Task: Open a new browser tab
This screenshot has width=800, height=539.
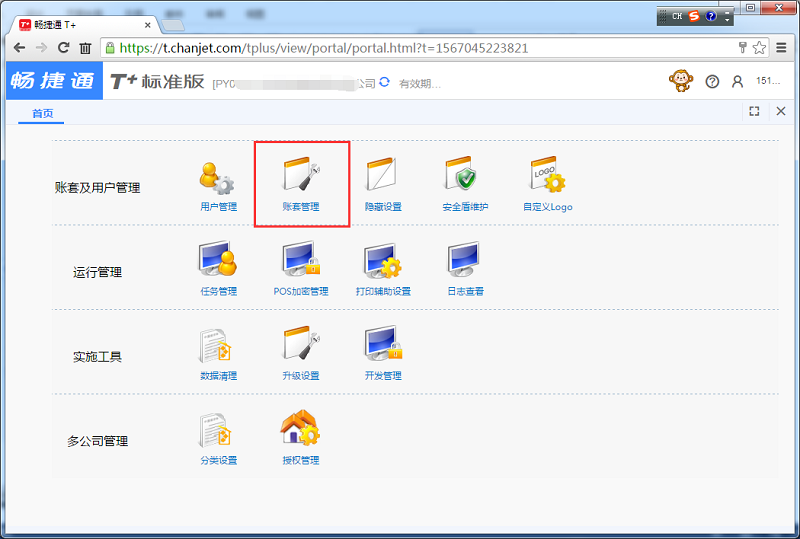Action: click(x=172, y=25)
